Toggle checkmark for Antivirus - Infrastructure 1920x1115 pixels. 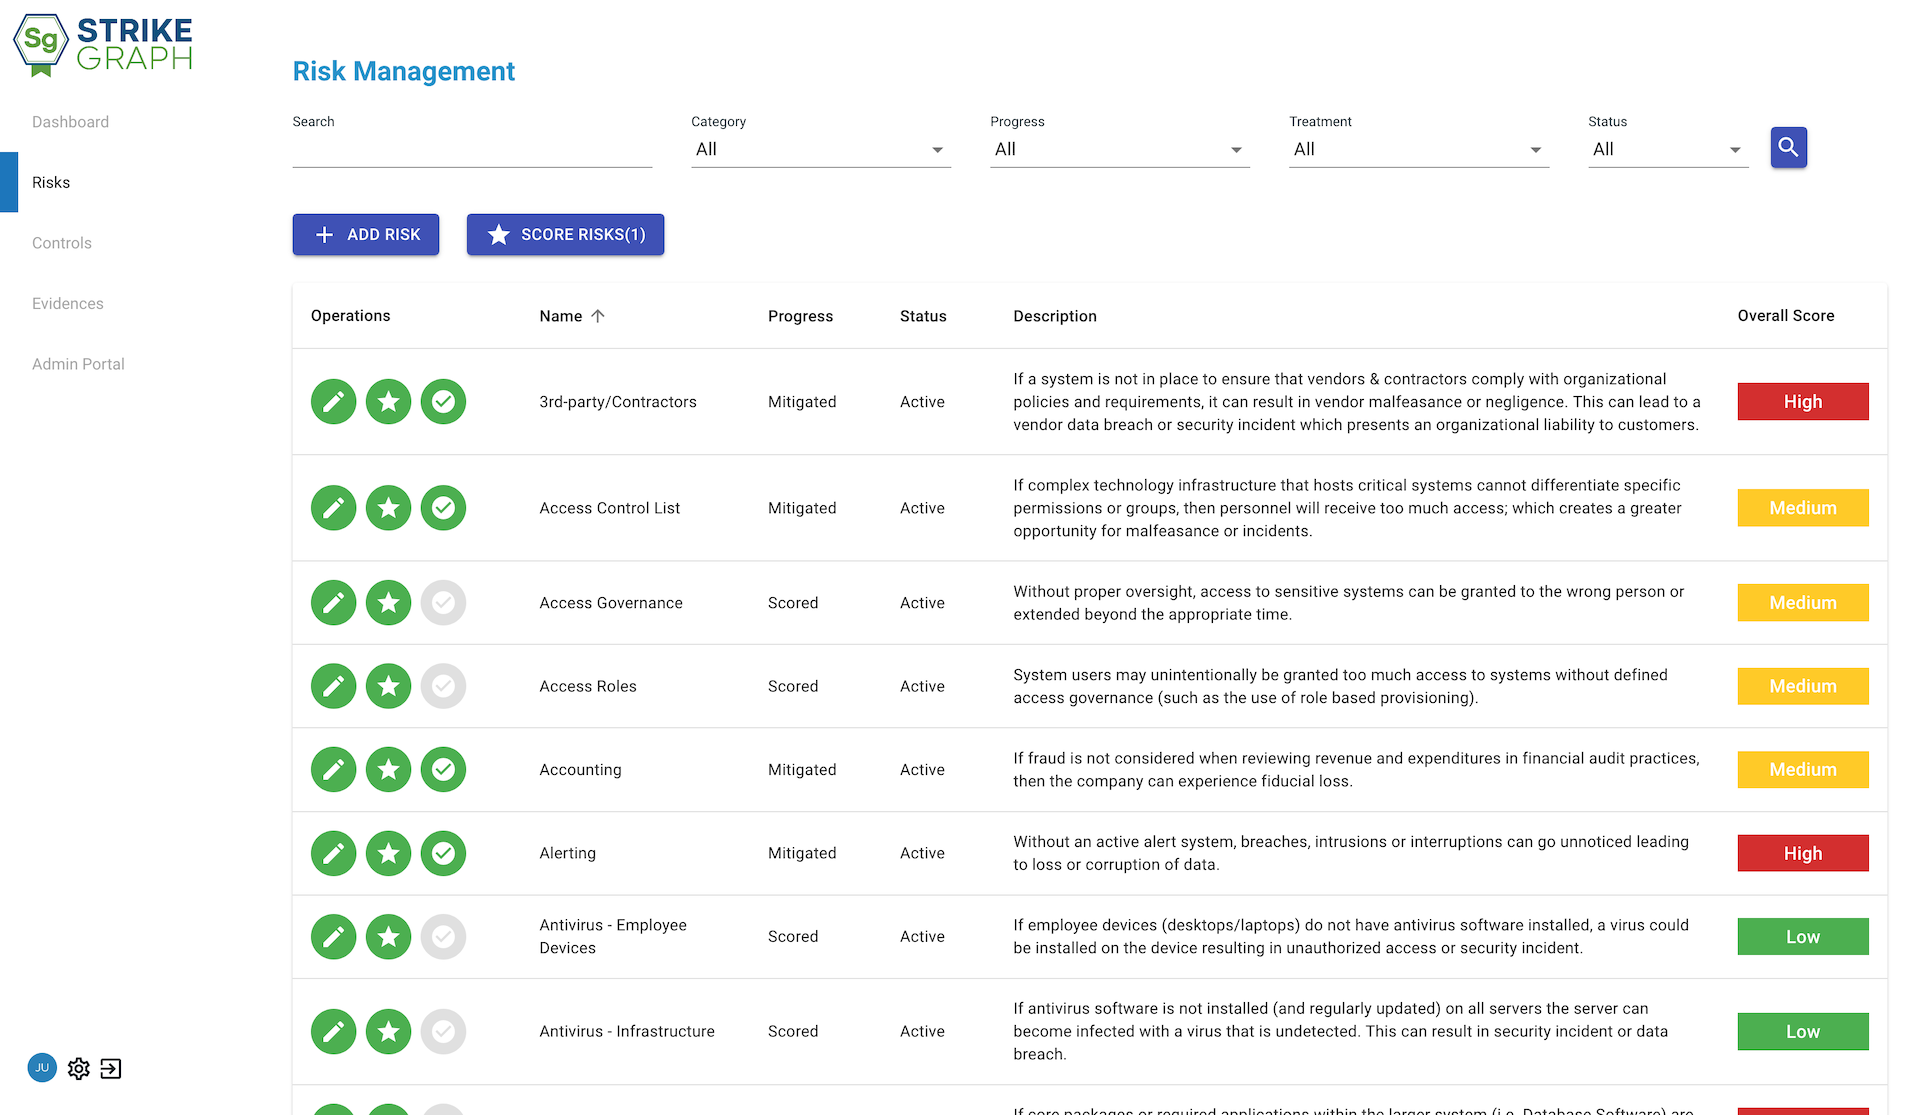(x=443, y=1031)
